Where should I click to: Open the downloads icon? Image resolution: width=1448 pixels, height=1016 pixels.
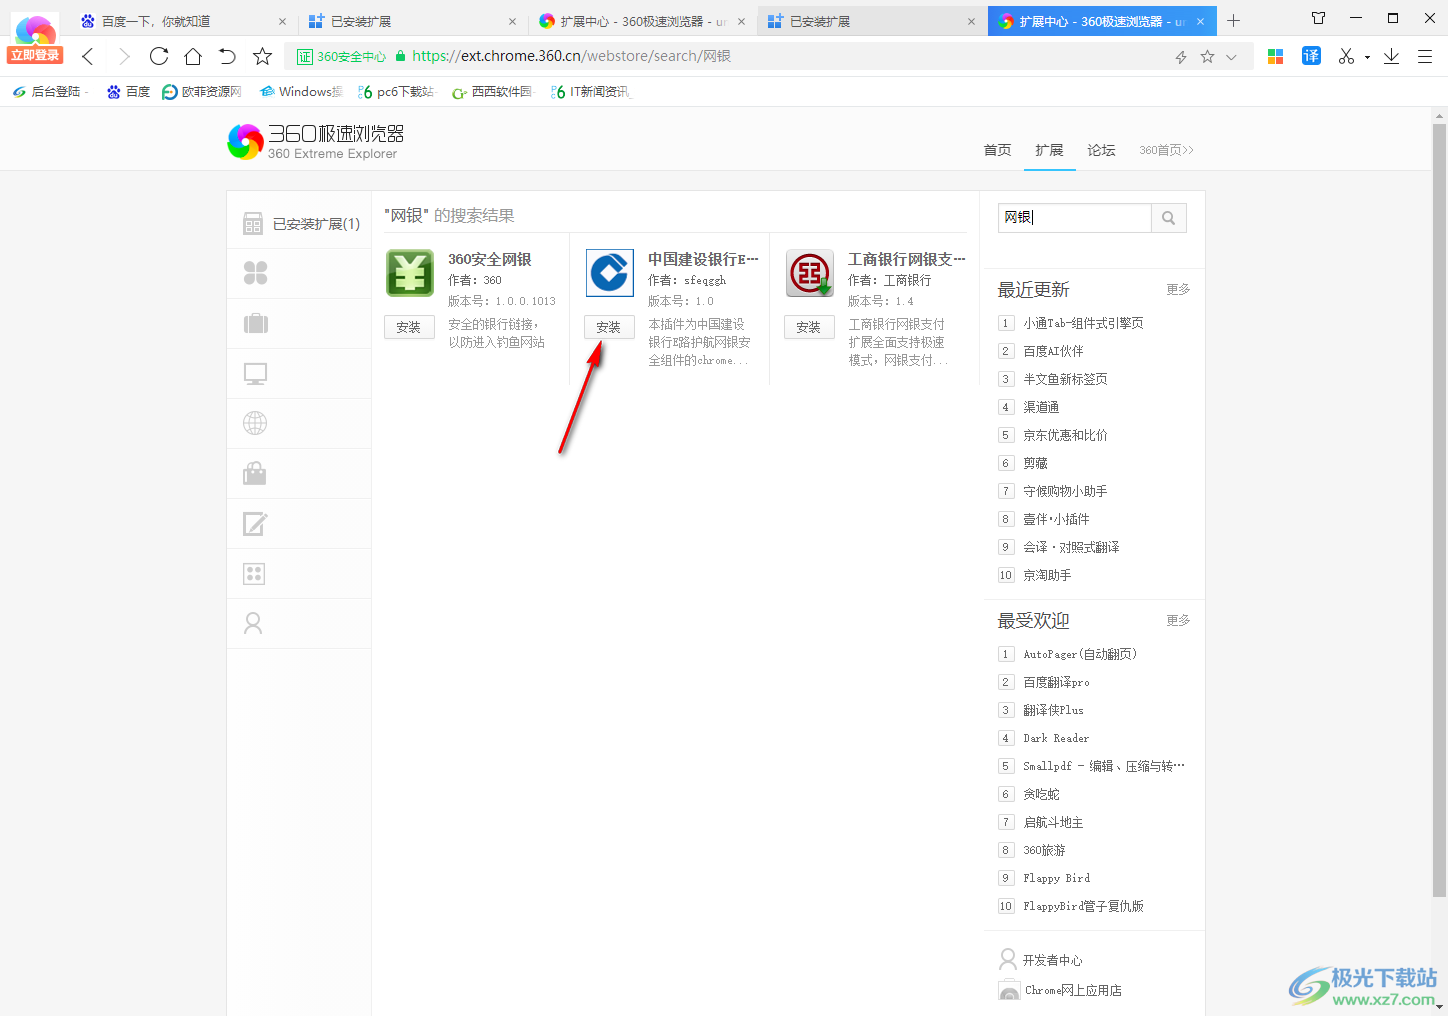click(1391, 56)
